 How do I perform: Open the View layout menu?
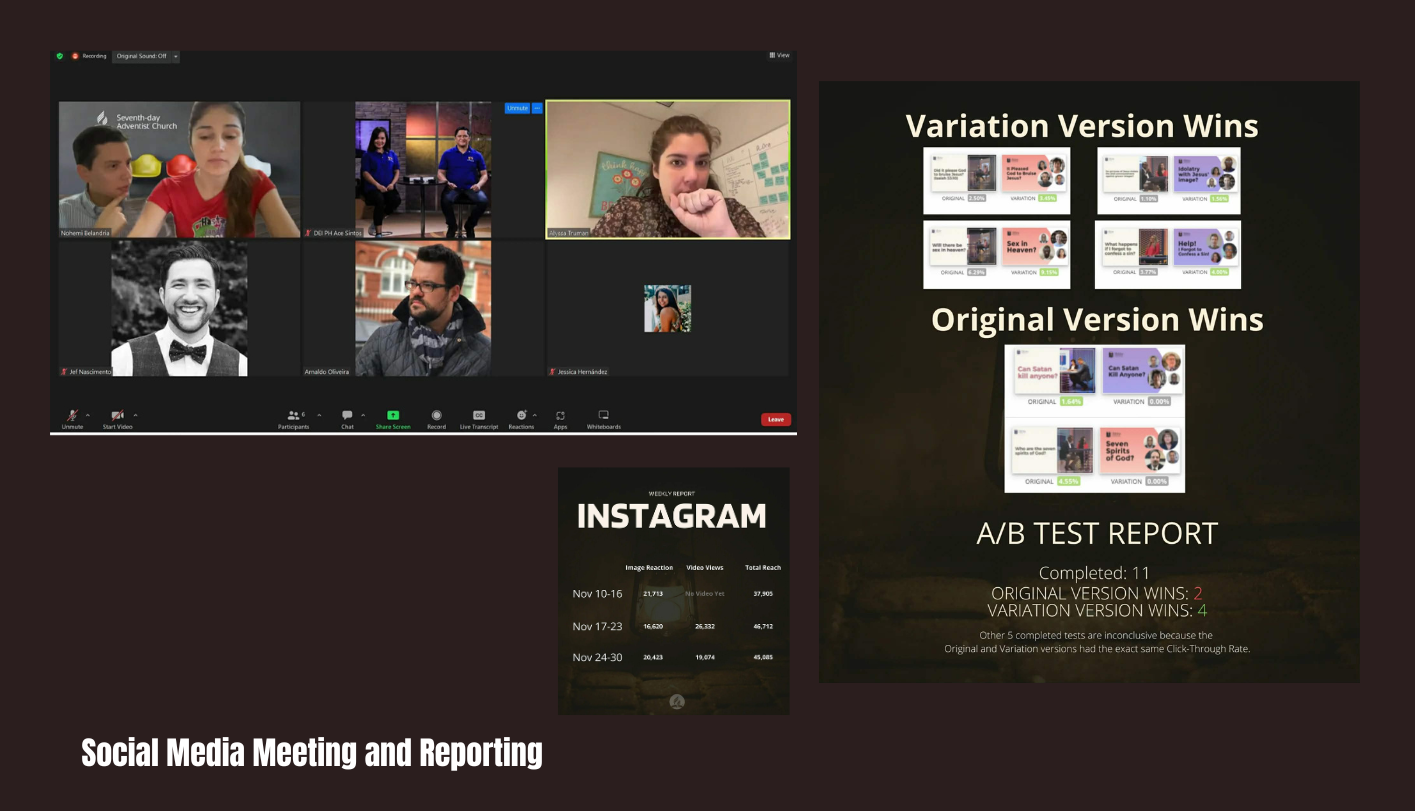point(779,55)
